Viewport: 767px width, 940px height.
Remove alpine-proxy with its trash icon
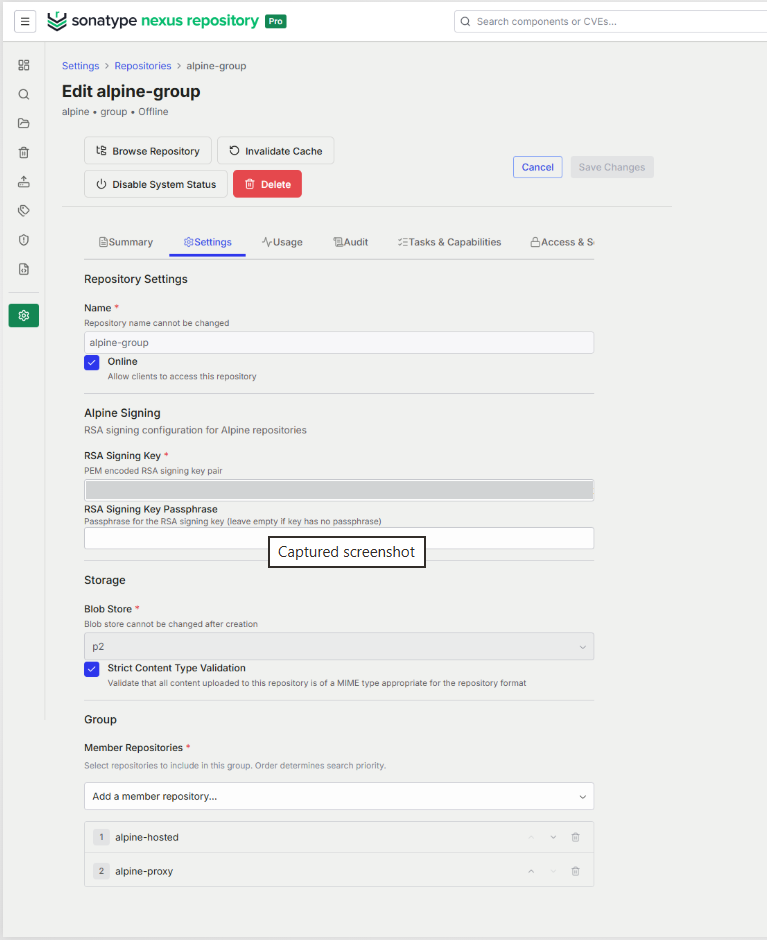coord(575,871)
